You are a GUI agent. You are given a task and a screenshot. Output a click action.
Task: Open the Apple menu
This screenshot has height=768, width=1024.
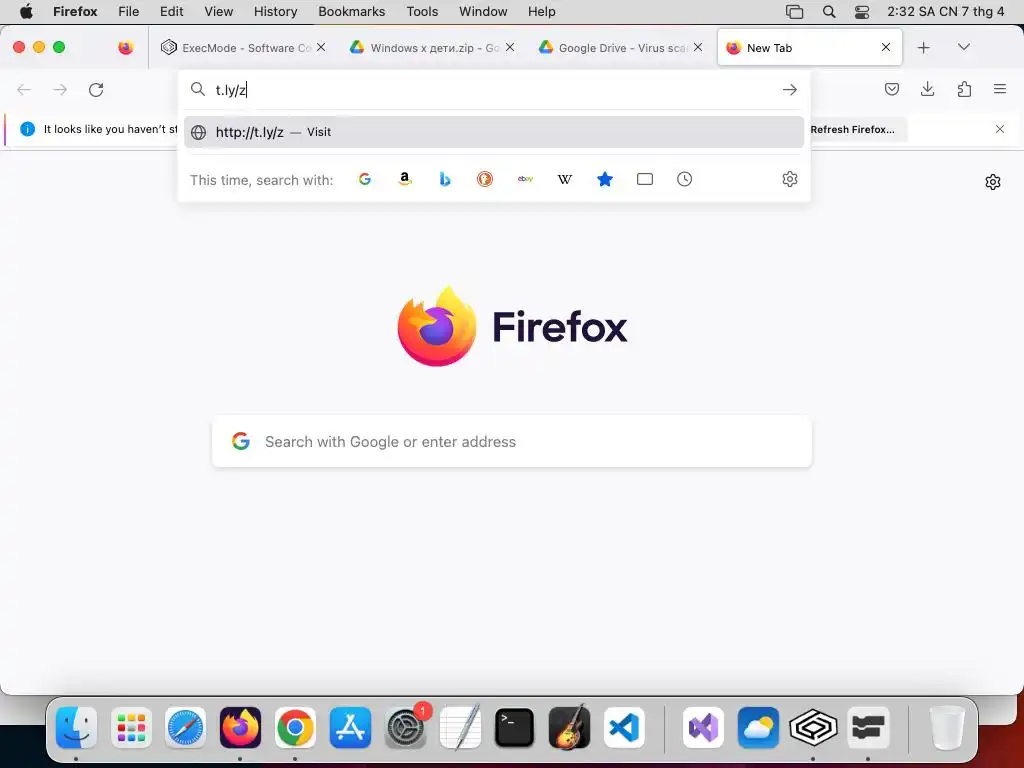click(26, 11)
